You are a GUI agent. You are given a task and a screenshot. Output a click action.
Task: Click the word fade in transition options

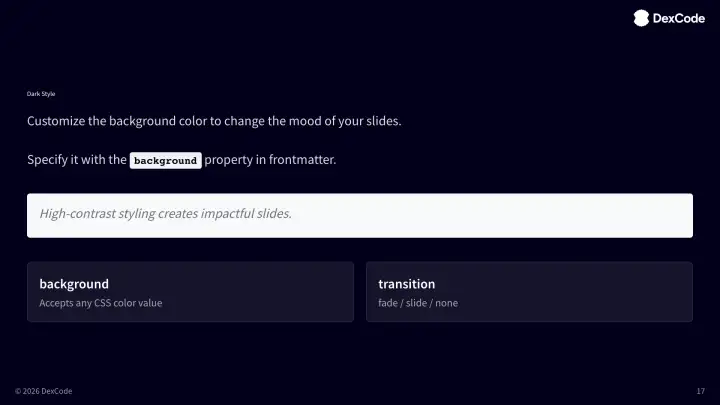pos(388,303)
